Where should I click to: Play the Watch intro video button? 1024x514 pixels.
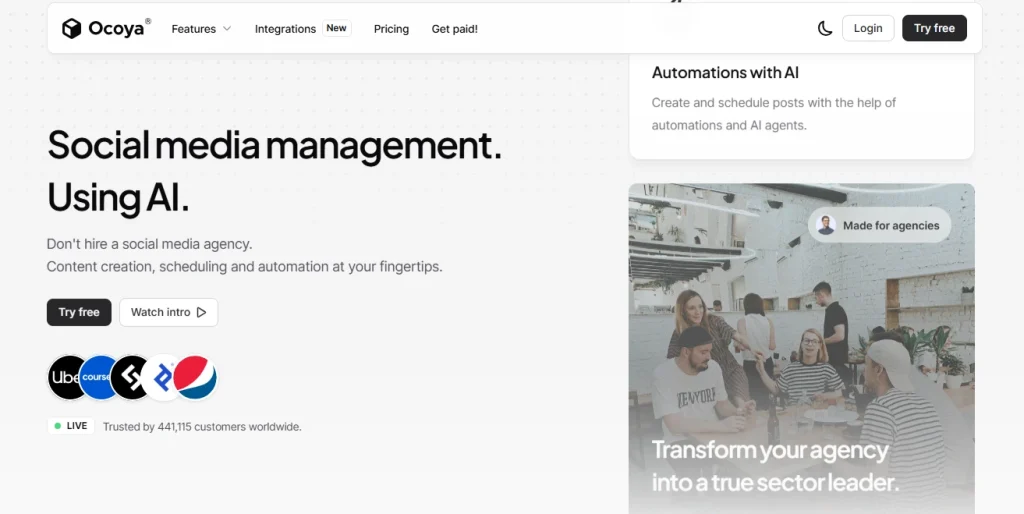168,312
